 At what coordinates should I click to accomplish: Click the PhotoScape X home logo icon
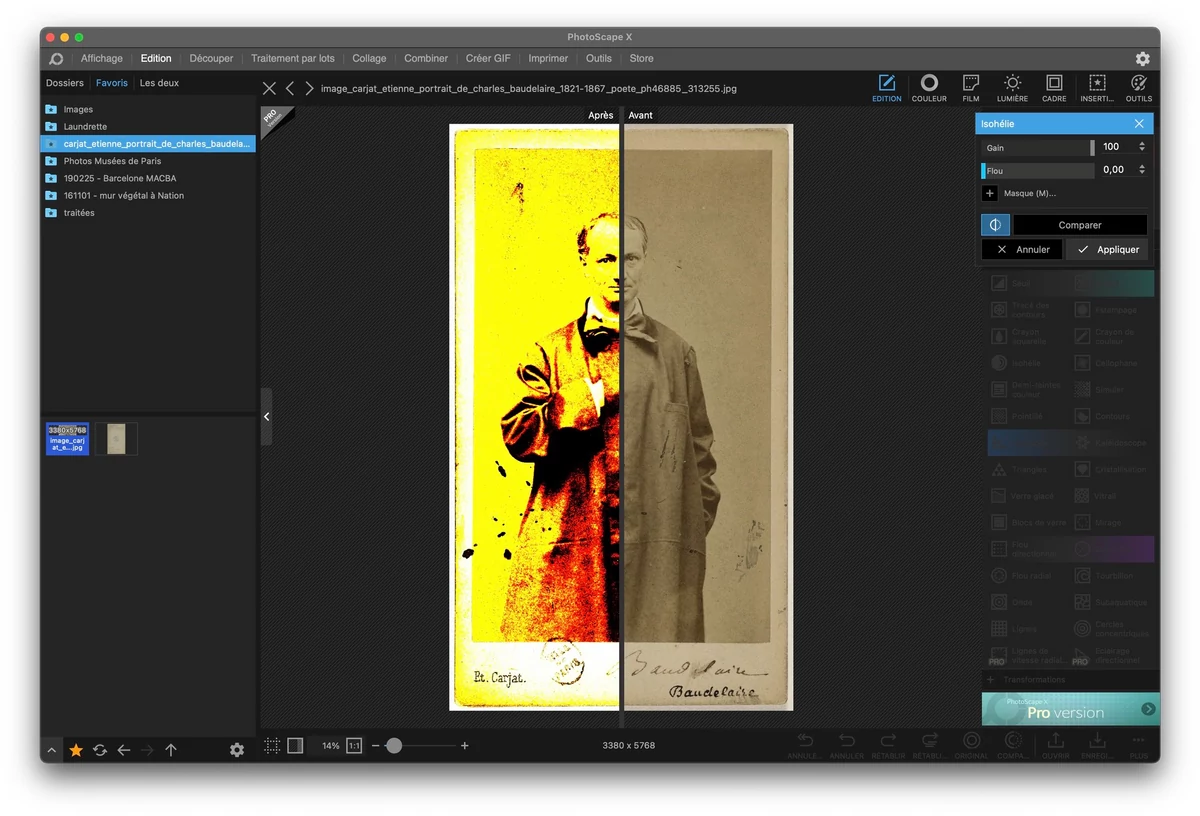pyautogui.click(x=56, y=59)
